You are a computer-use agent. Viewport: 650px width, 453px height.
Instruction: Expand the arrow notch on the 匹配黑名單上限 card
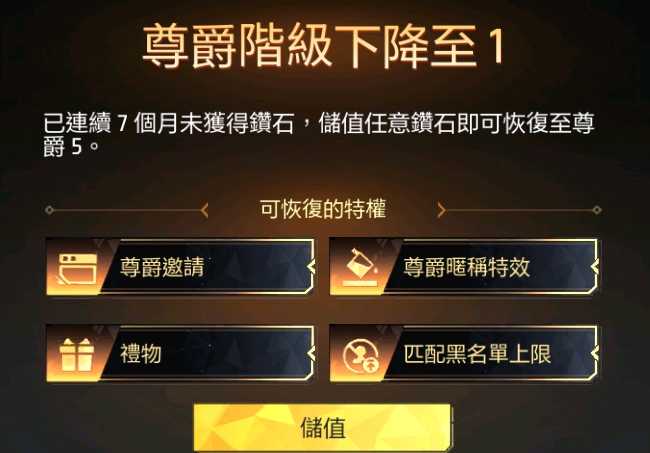tap(594, 354)
